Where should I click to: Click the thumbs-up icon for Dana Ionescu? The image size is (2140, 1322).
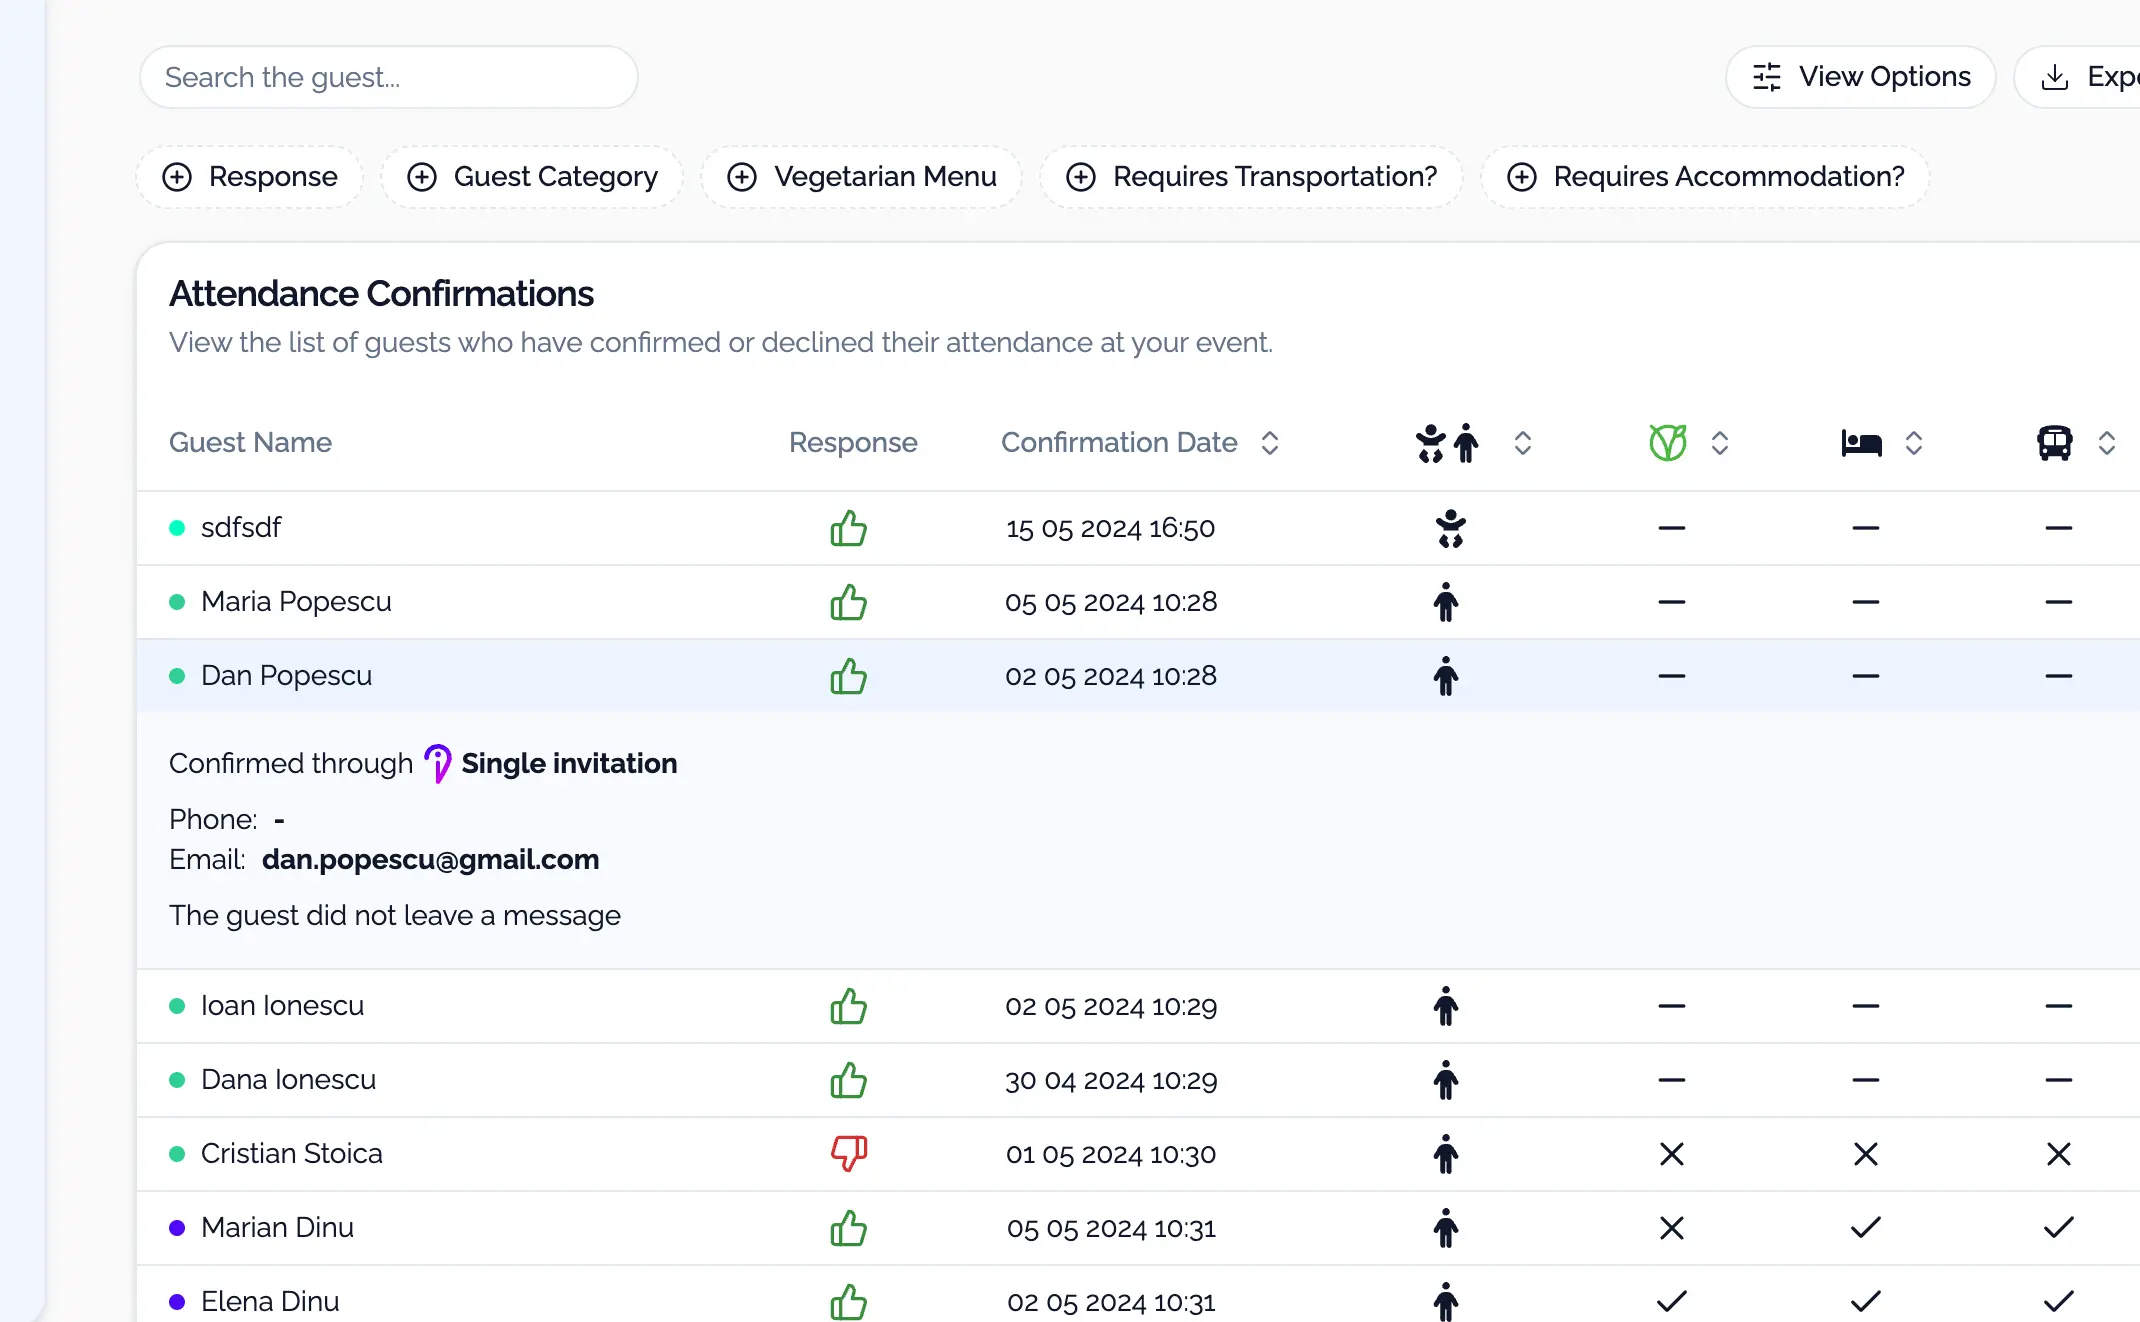click(x=848, y=1080)
